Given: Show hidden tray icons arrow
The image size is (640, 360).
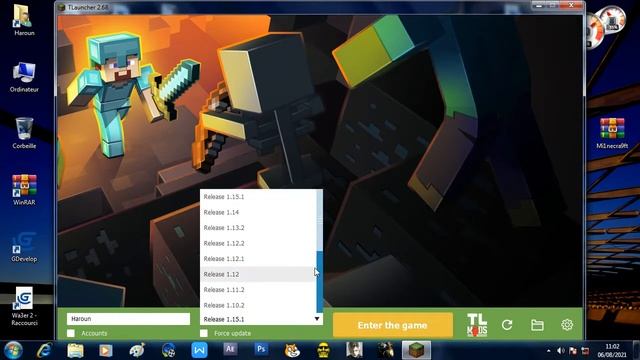Looking at the screenshot, I should [x=548, y=351].
